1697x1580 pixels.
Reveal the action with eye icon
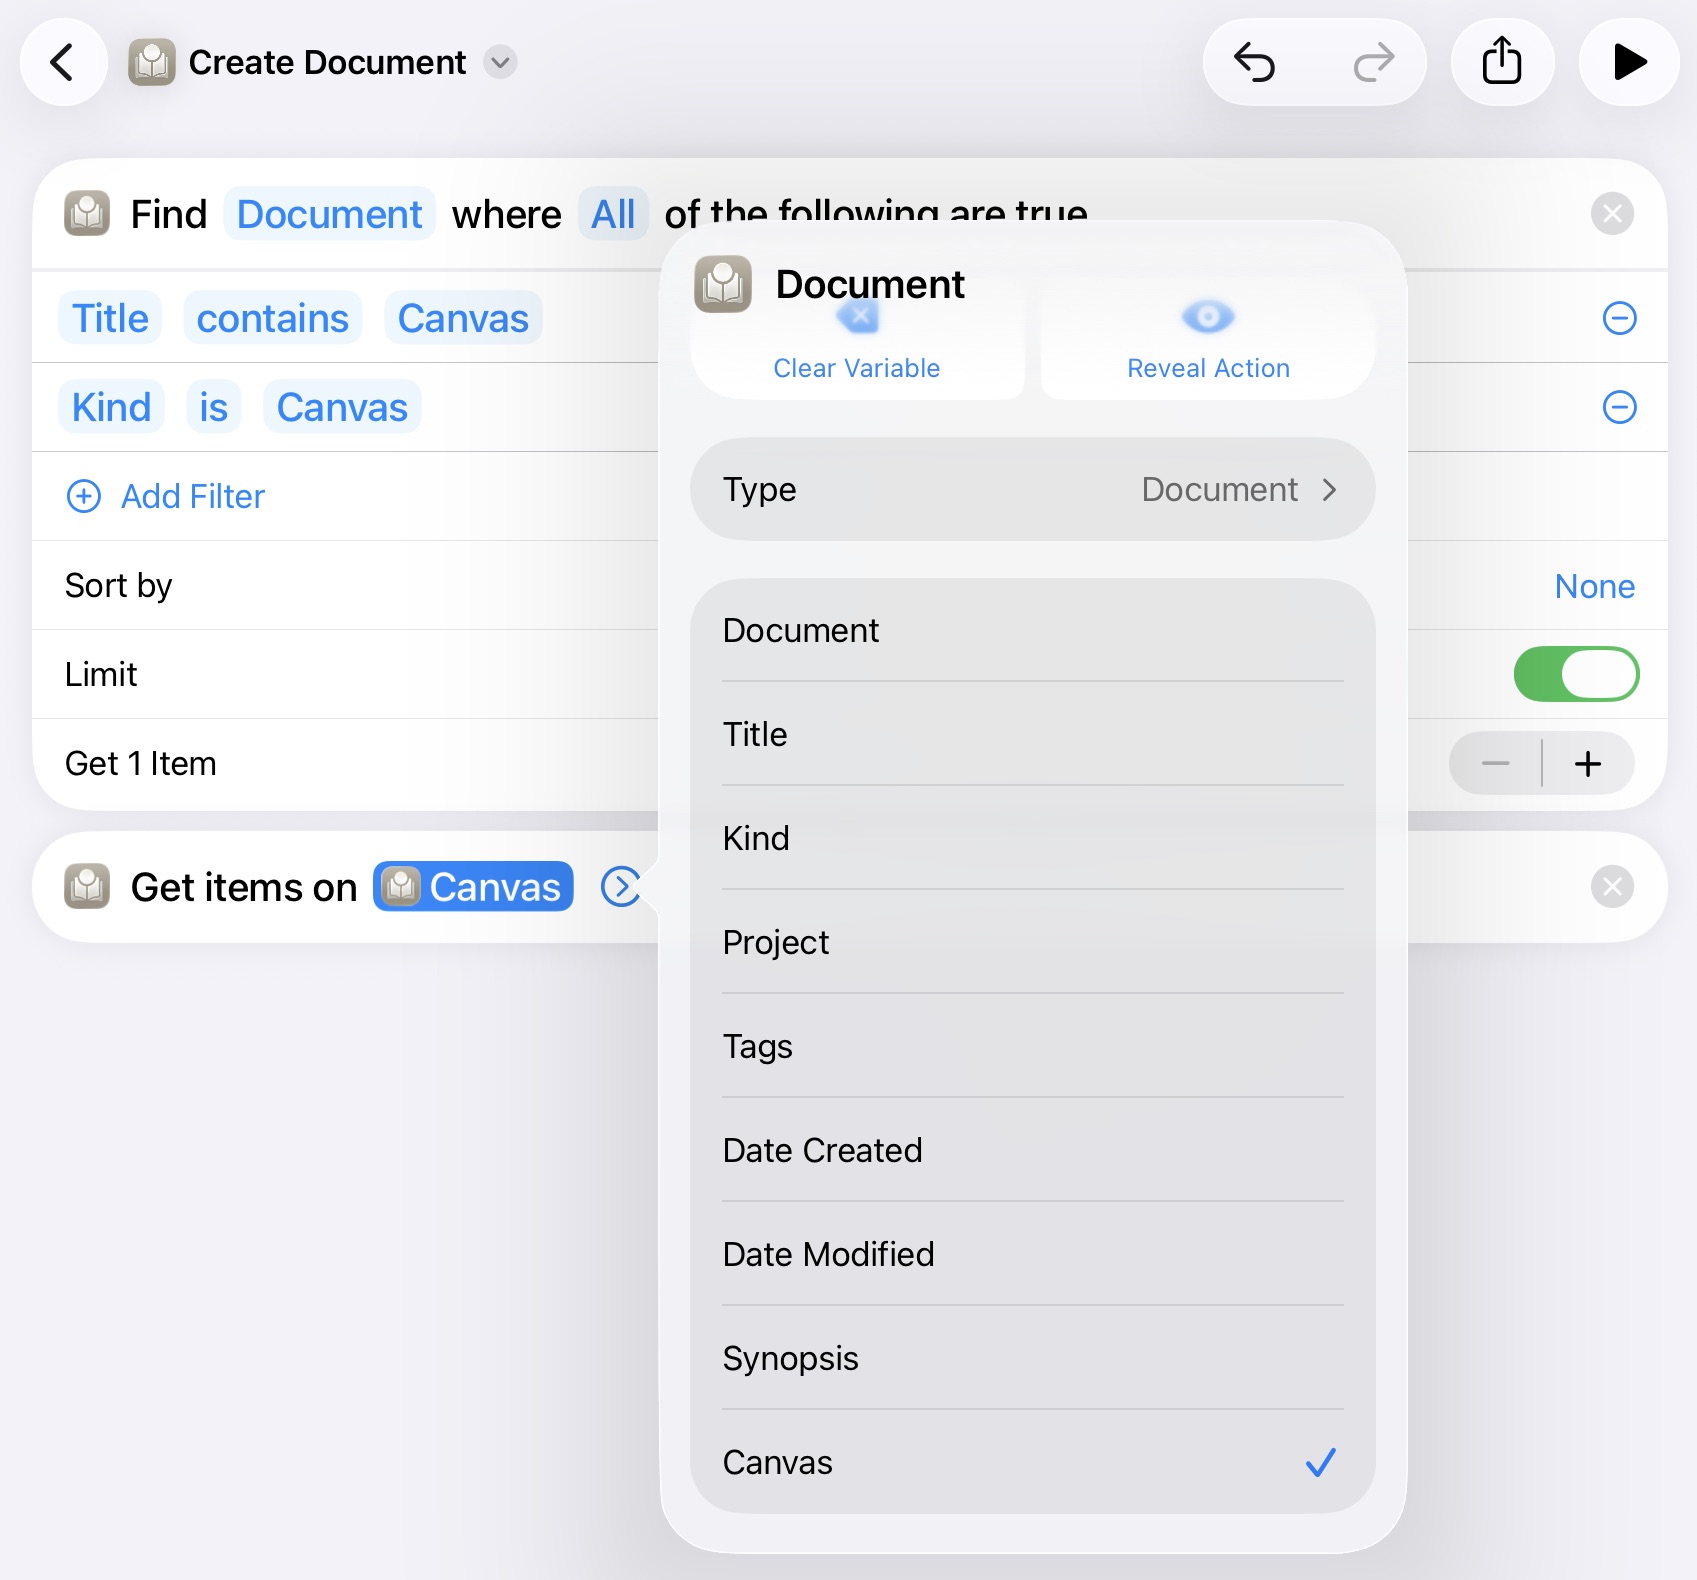[x=1208, y=342]
